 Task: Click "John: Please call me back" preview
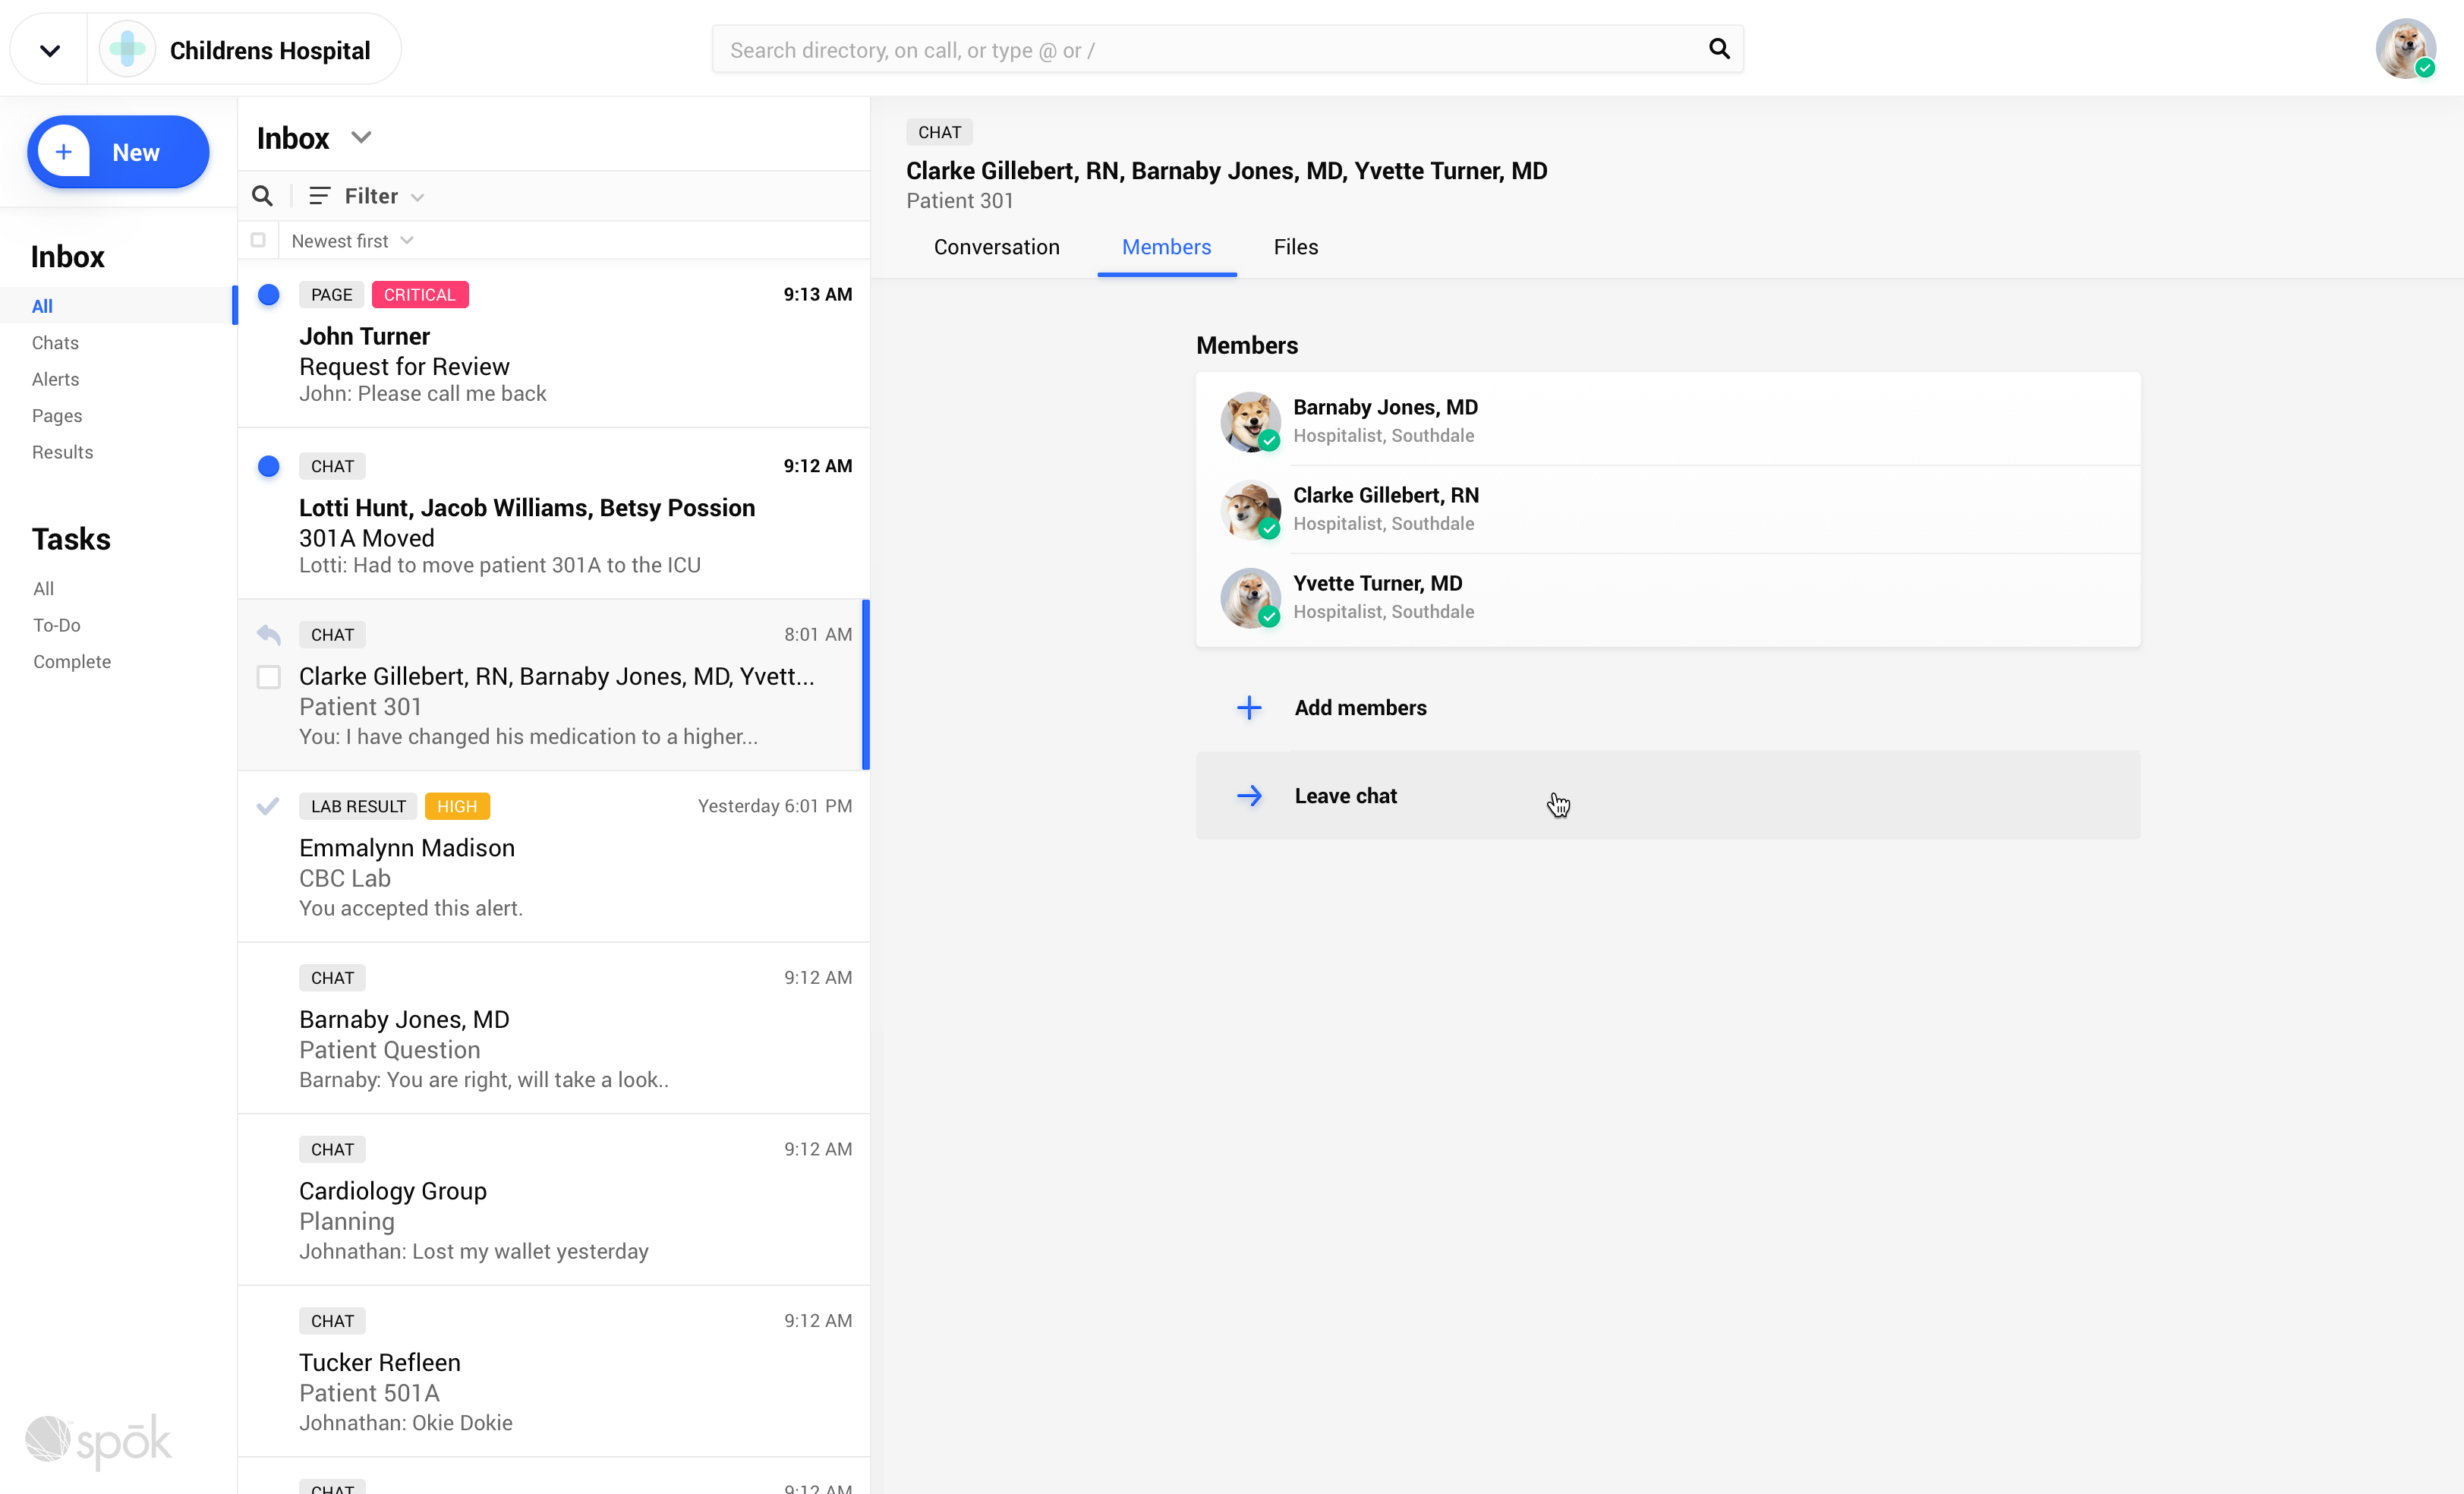point(422,394)
